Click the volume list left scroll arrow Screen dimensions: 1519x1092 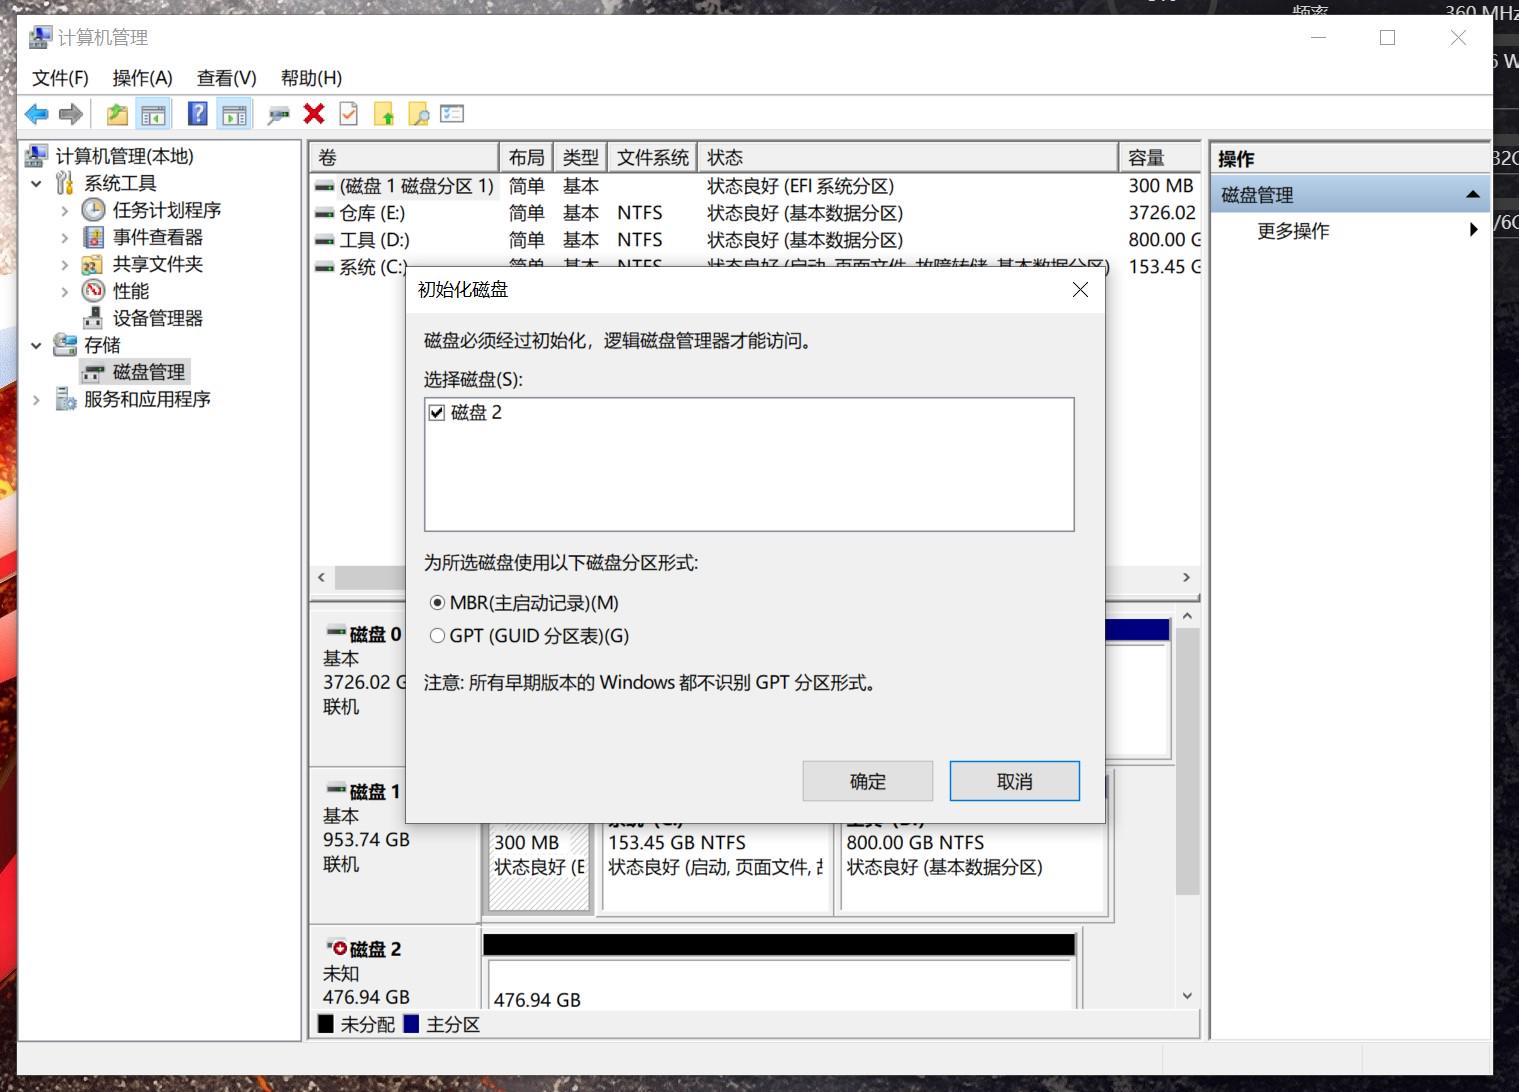point(321,578)
